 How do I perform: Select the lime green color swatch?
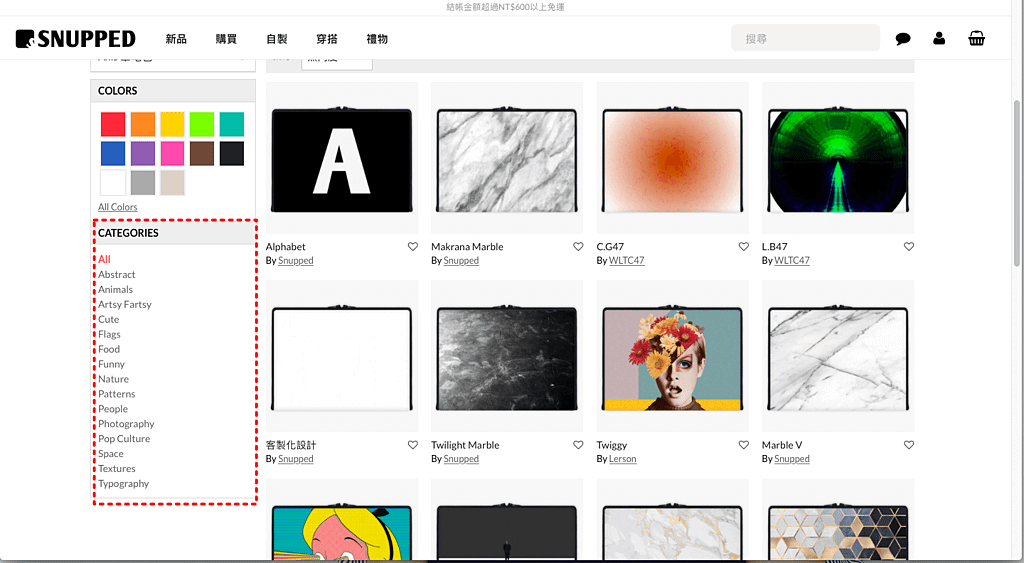(x=202, y=124)
